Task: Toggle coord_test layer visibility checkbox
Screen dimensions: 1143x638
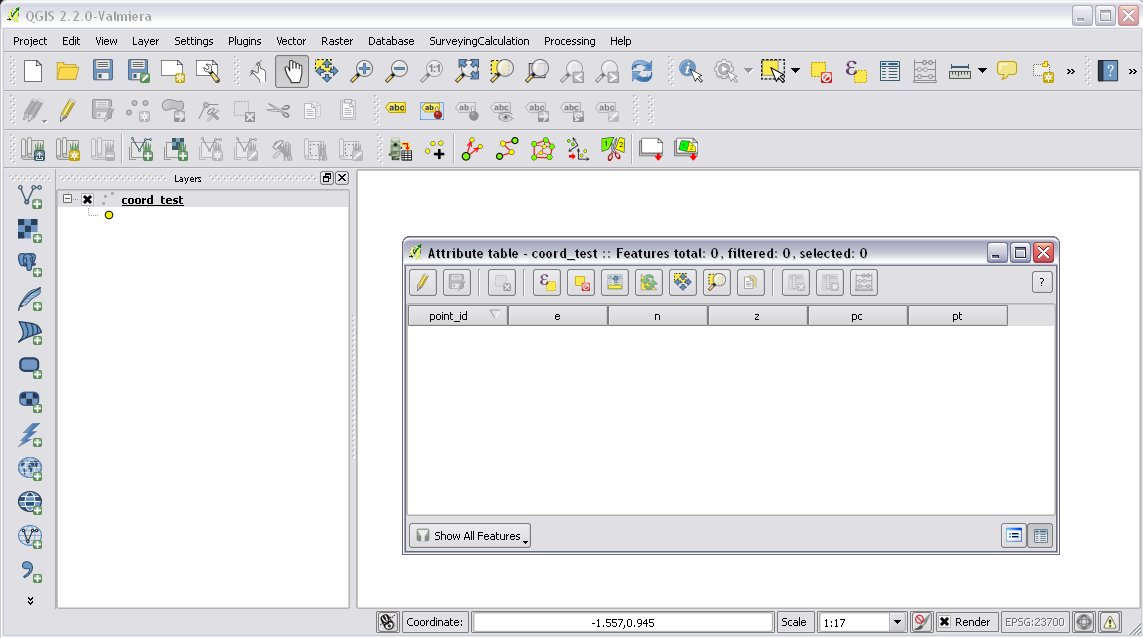Action: coord(87,200)
